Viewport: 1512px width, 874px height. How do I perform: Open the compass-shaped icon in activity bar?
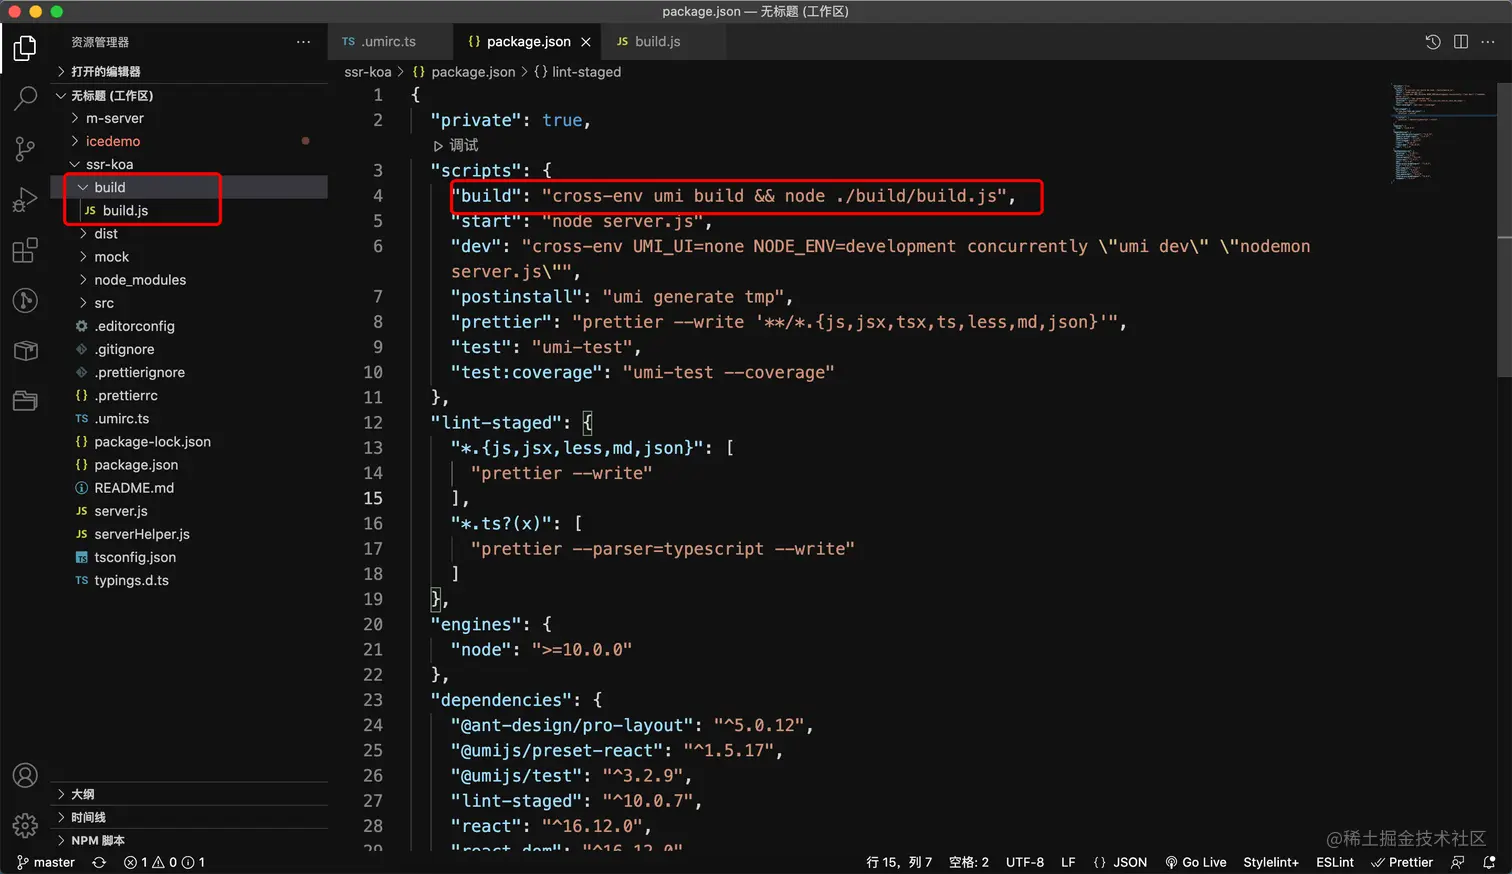coord(25,300)
